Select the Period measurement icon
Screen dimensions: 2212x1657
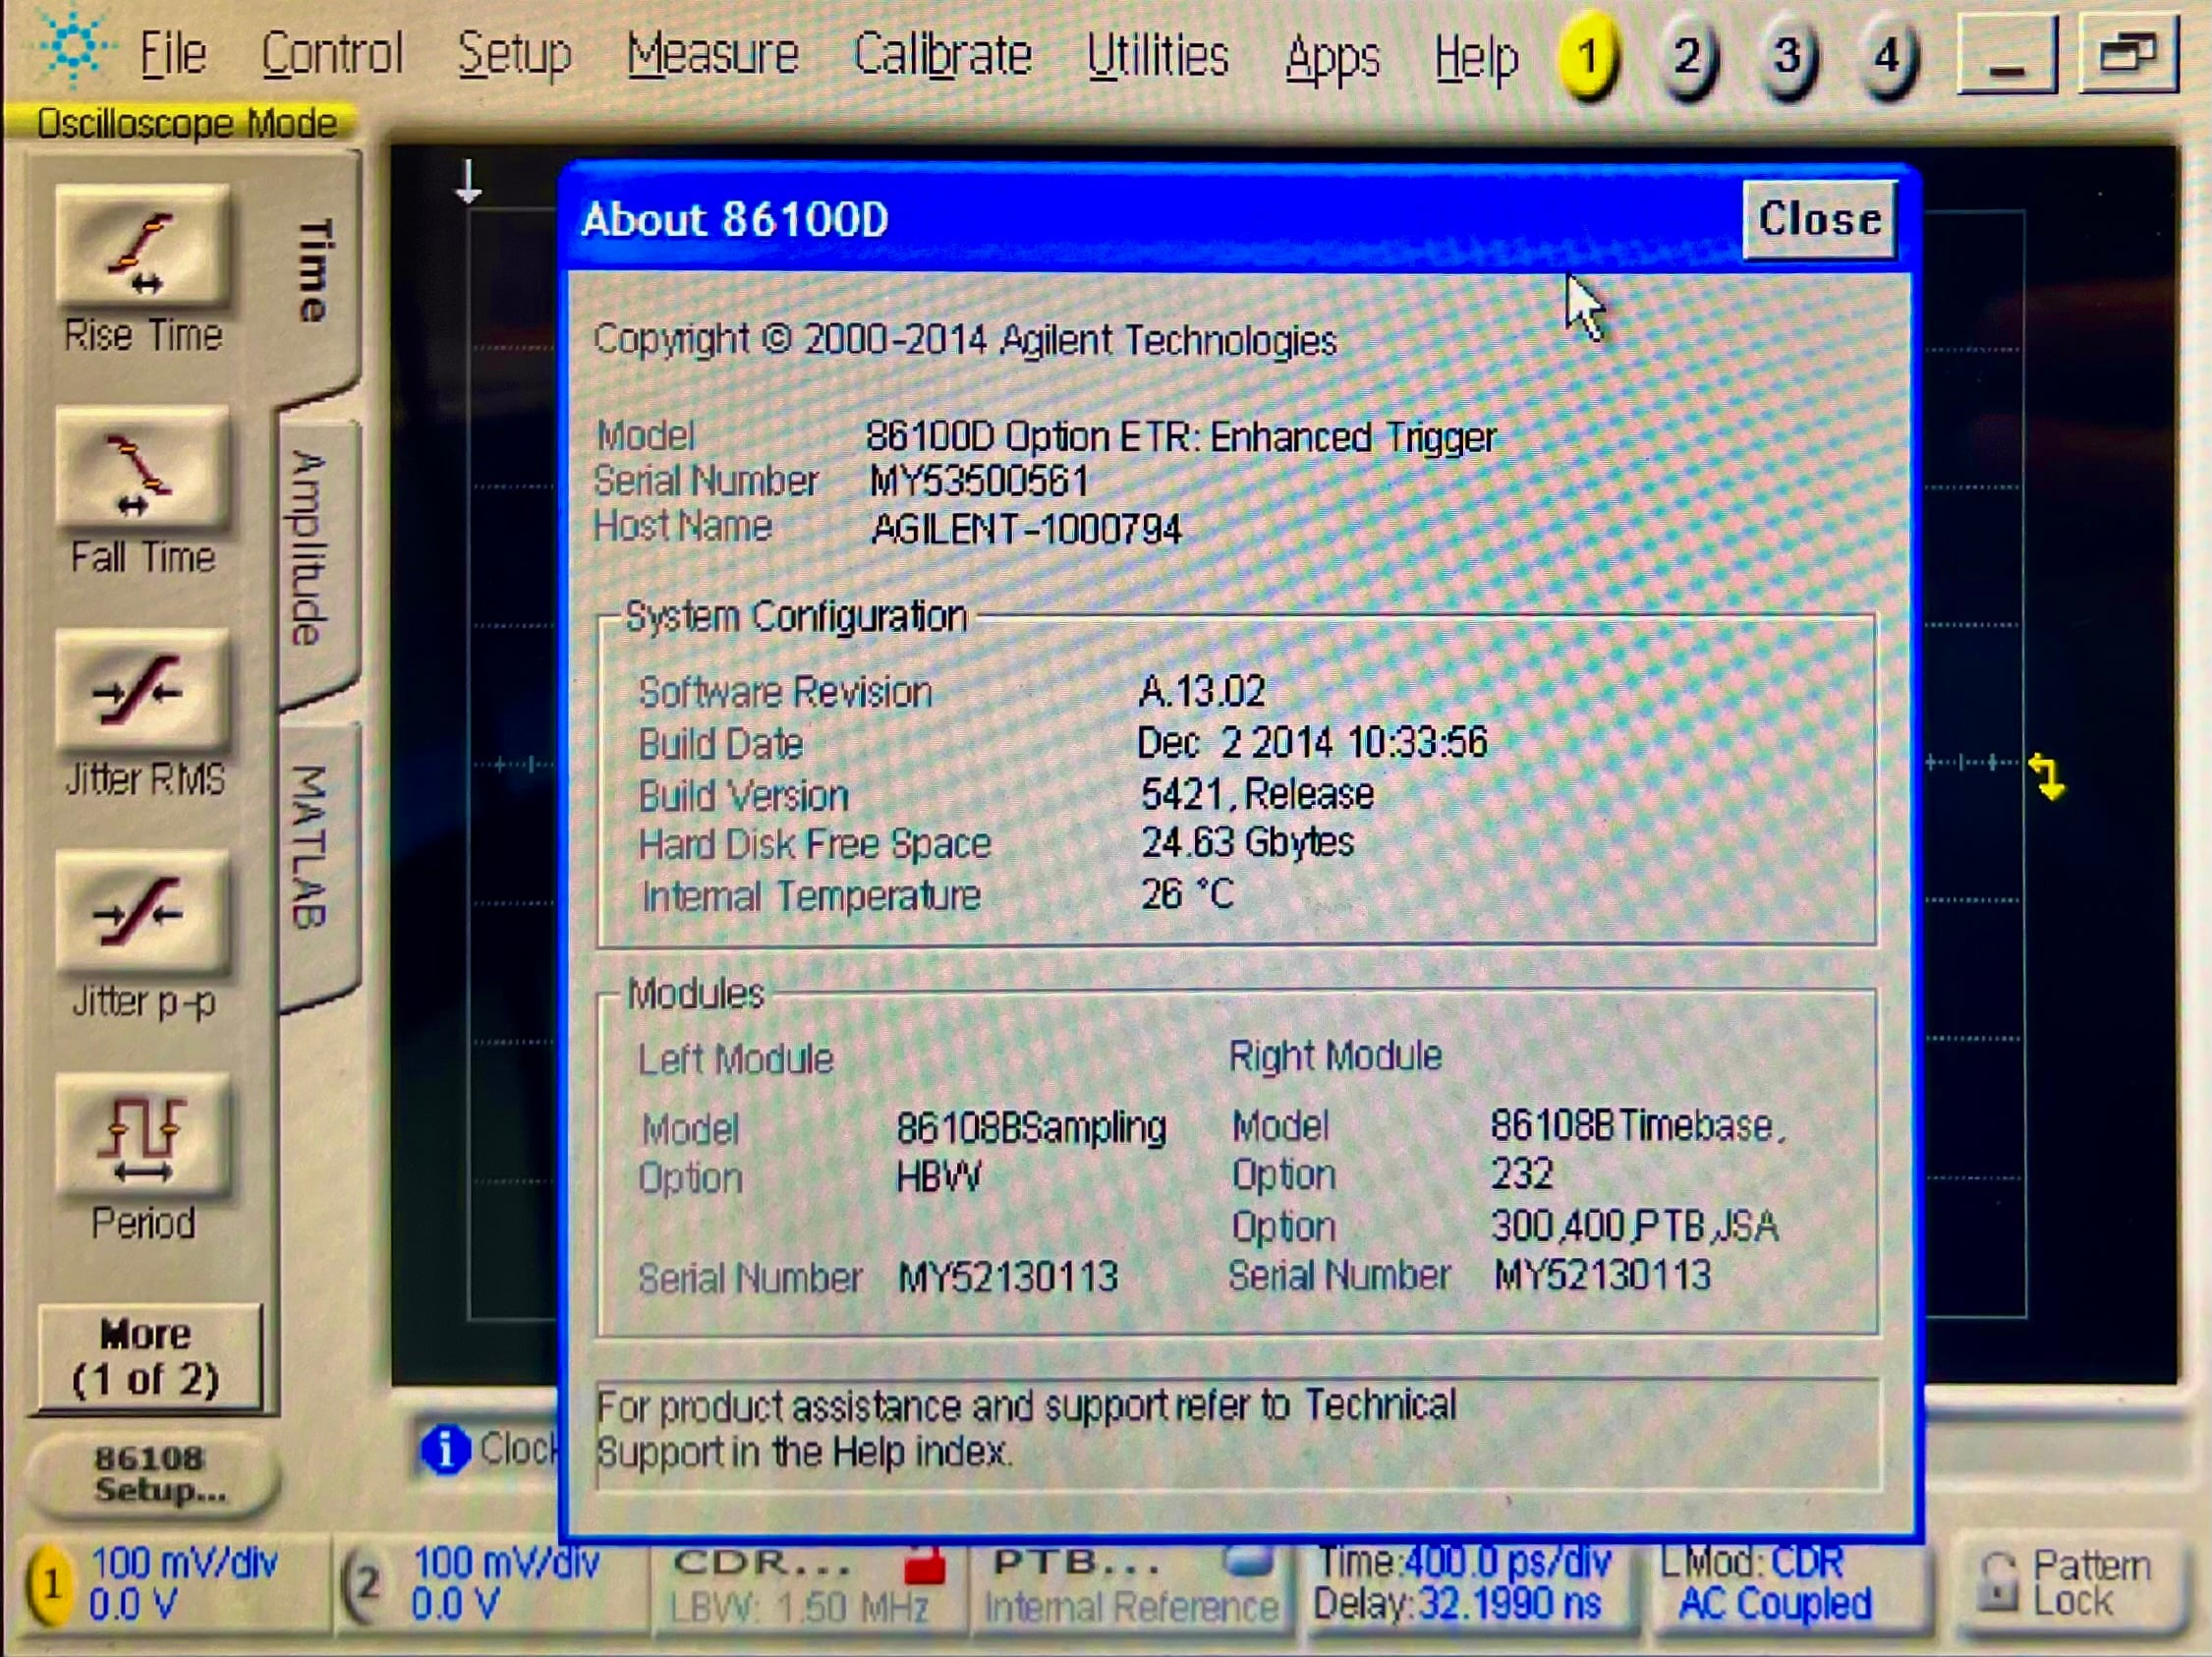[142, 1137]
